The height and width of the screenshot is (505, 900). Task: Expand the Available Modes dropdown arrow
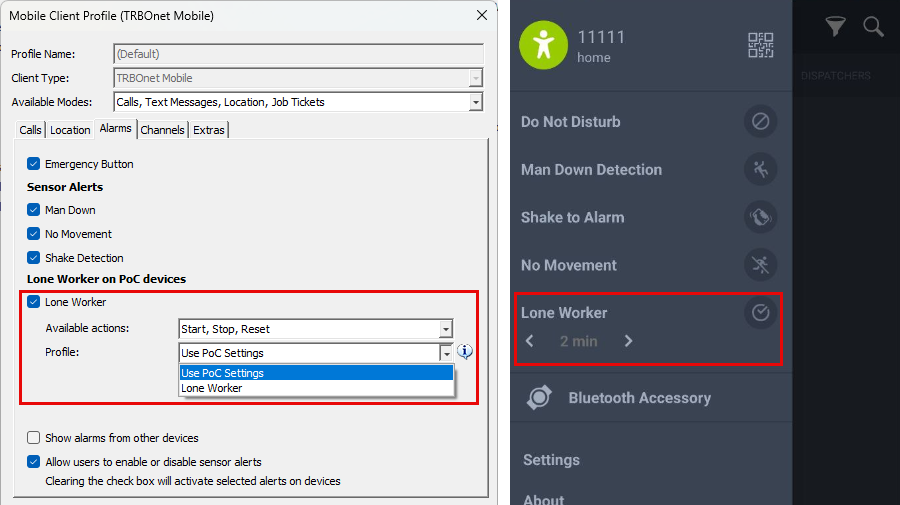tap(476, 102)
